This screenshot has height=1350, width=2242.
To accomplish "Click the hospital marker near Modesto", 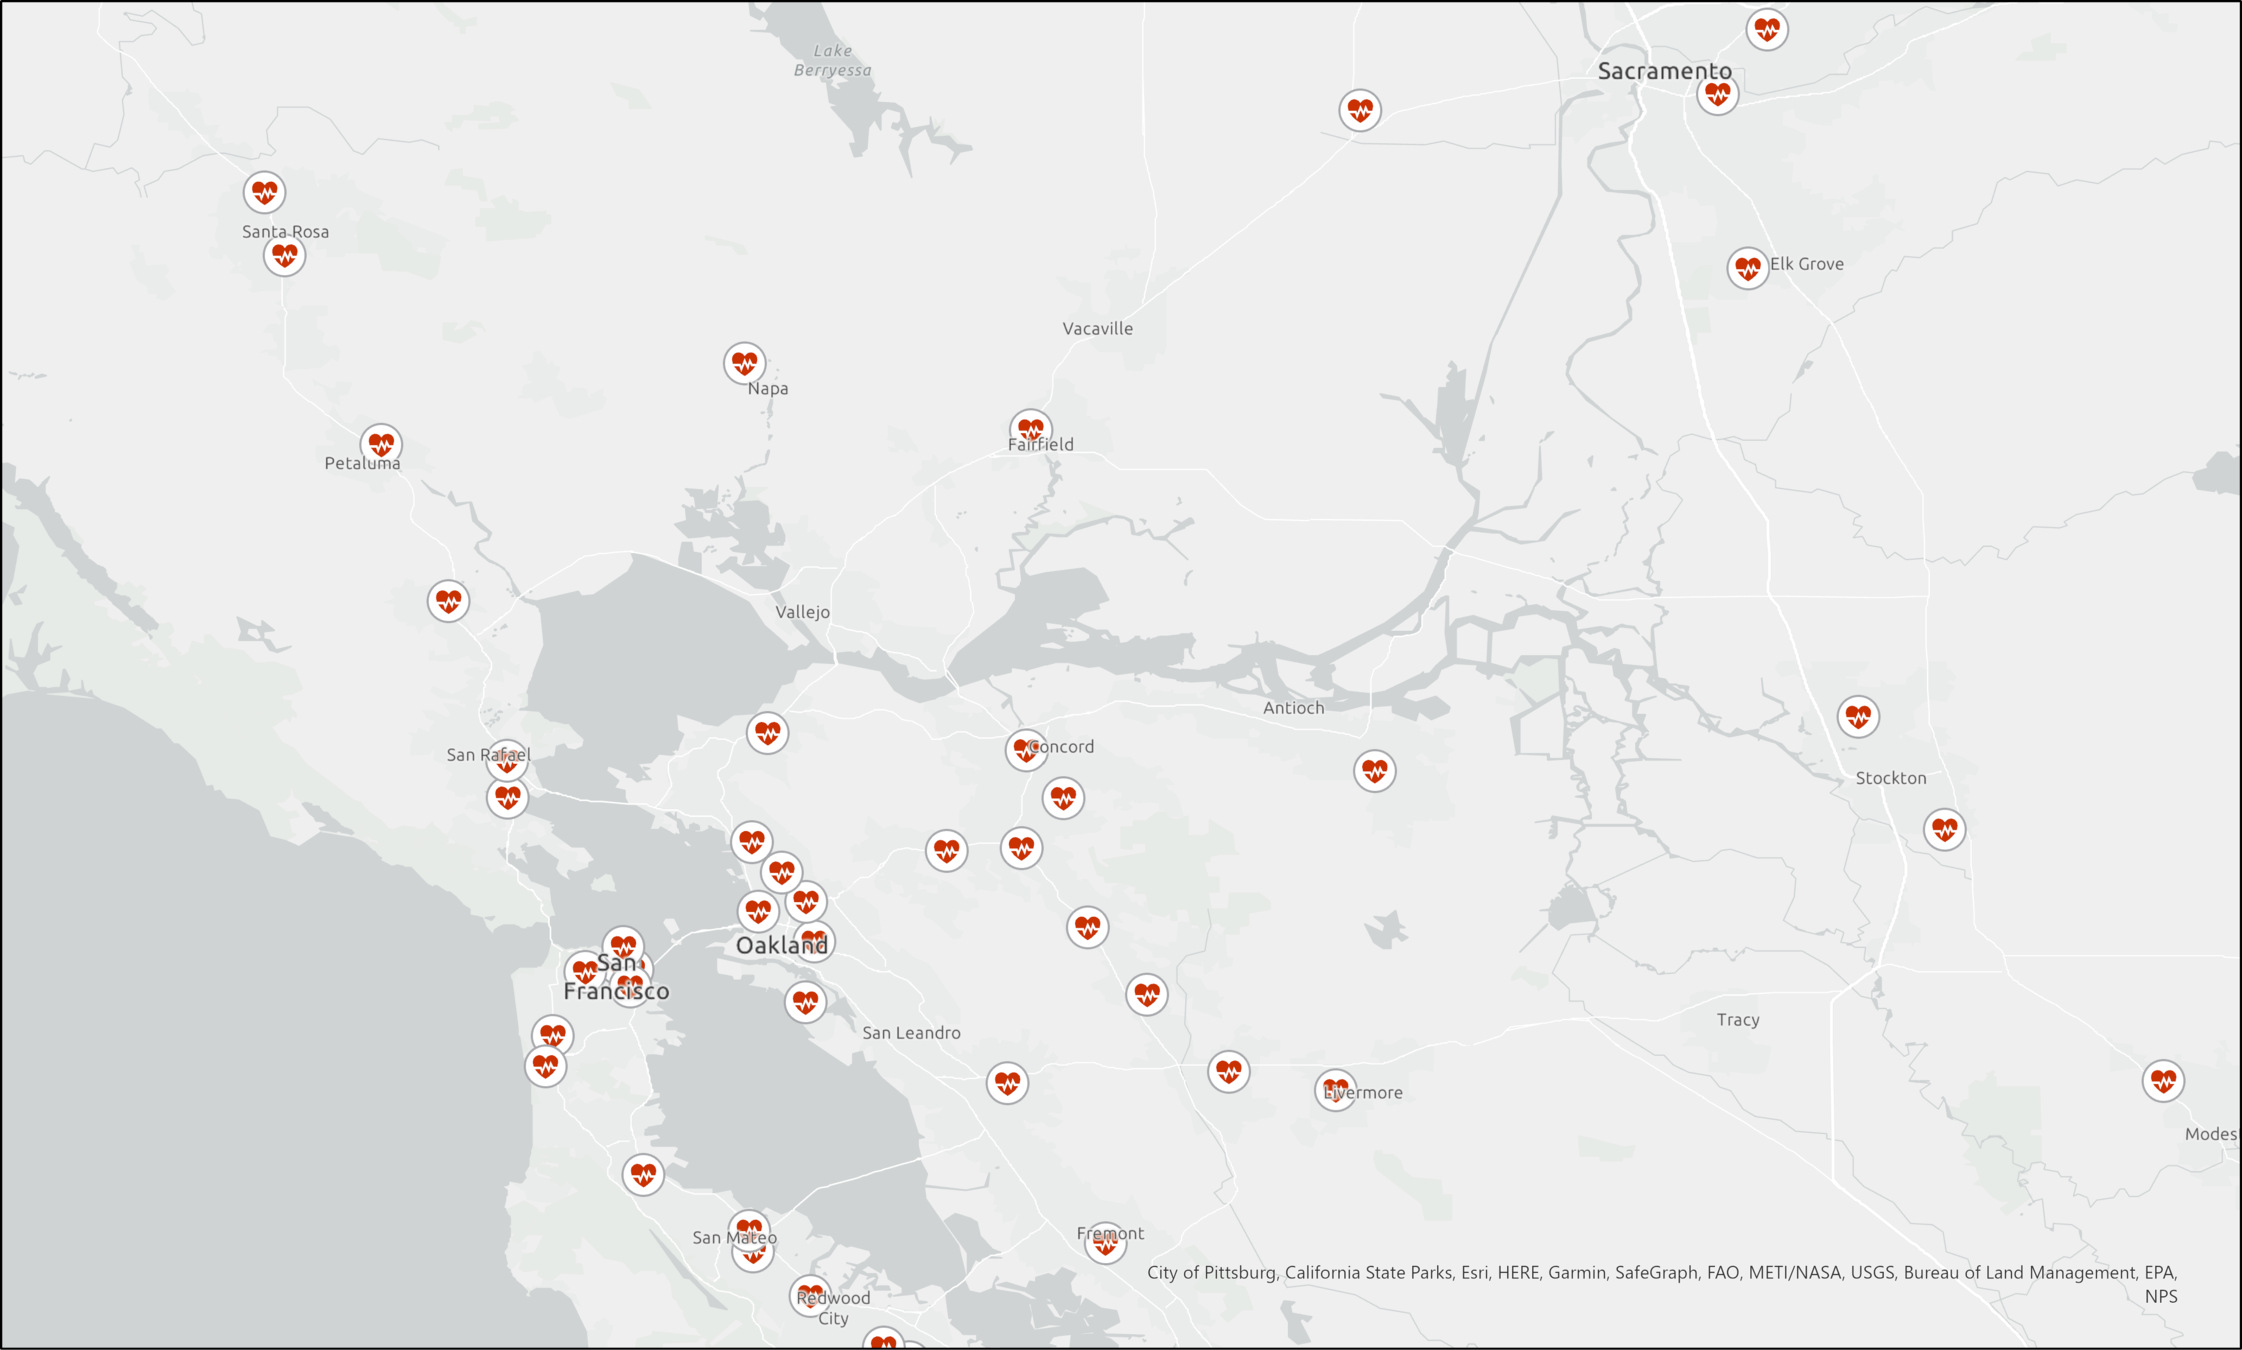I will pos(2162,1081).
